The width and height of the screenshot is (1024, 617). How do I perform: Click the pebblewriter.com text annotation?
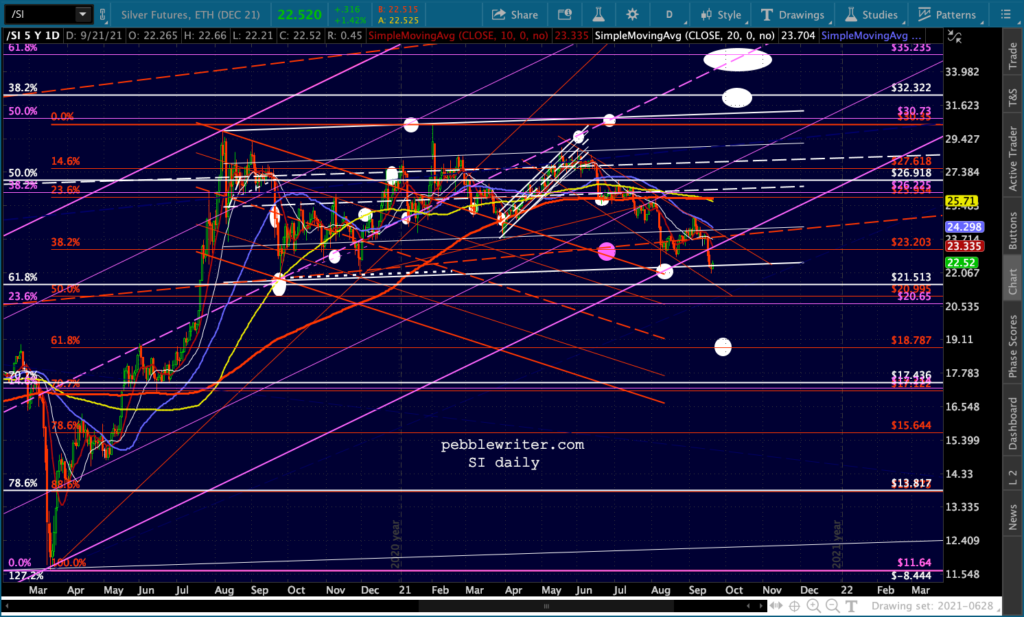[513, 445]
